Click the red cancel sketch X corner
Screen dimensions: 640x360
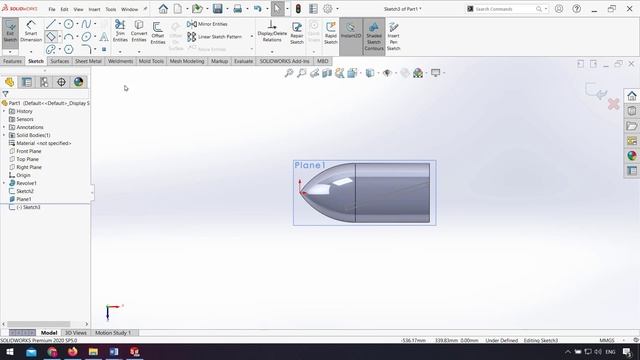[x=613, y=104]
